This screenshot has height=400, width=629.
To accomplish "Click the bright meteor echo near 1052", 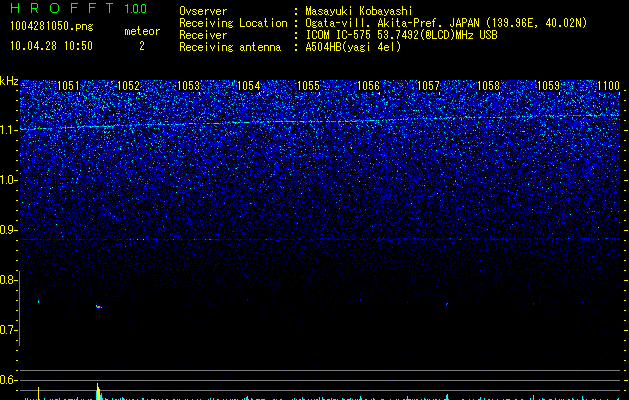I will point(98,307).
